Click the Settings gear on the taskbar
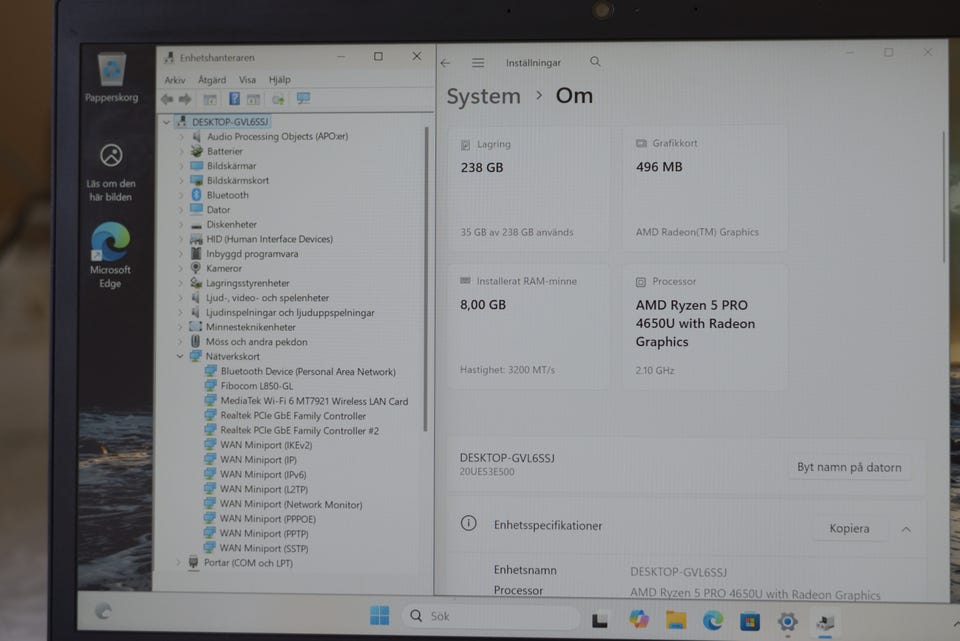 (787, 622)
